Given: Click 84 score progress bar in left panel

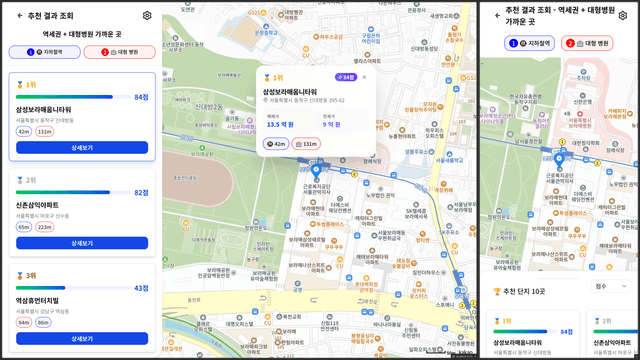Looking at the screenshot, I should pos(73,97).
